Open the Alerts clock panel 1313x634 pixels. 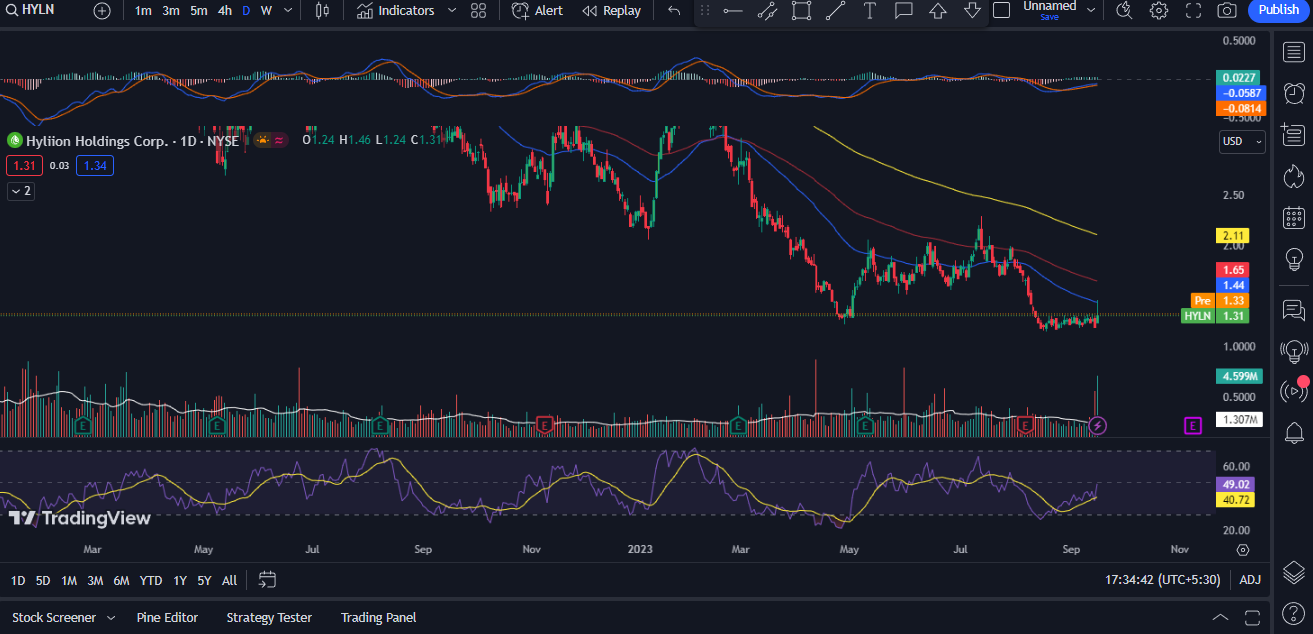point(1294,92)
